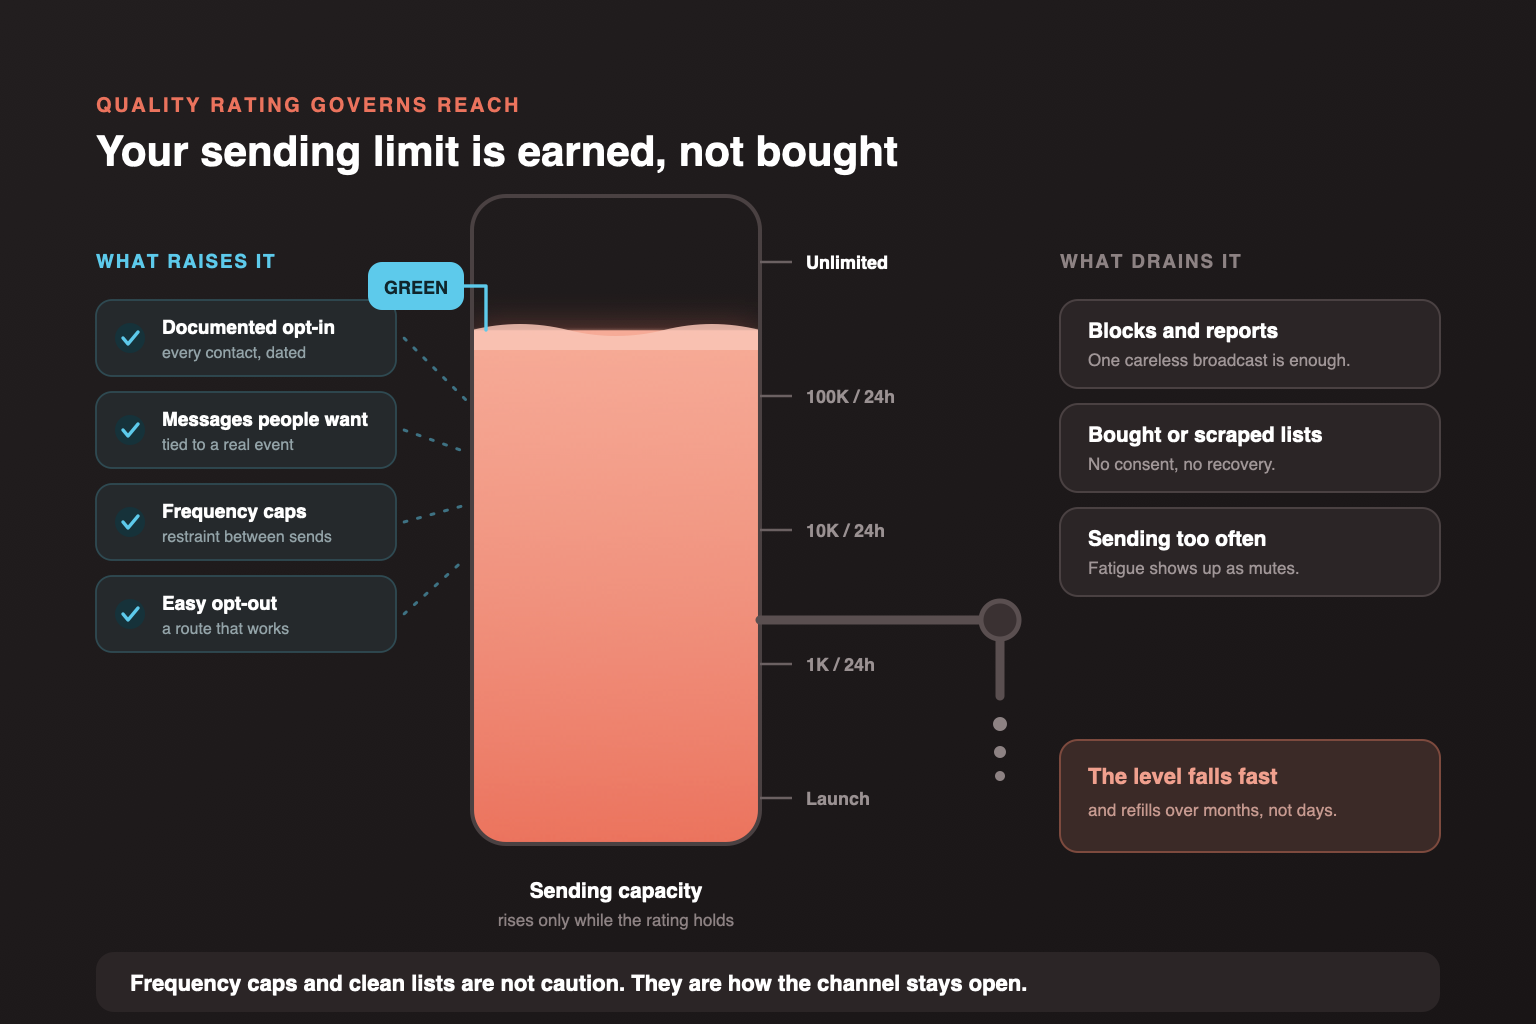Click the 10K / 24h tier label
The height and width of the screenshot is (1024, 1536).
(x=845, y=530)
